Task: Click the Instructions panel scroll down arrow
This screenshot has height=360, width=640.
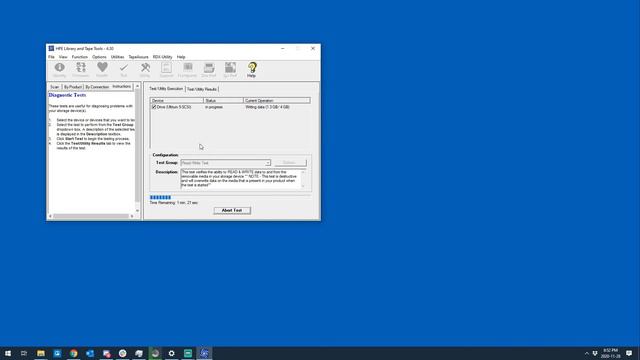Action: point(138,211)
